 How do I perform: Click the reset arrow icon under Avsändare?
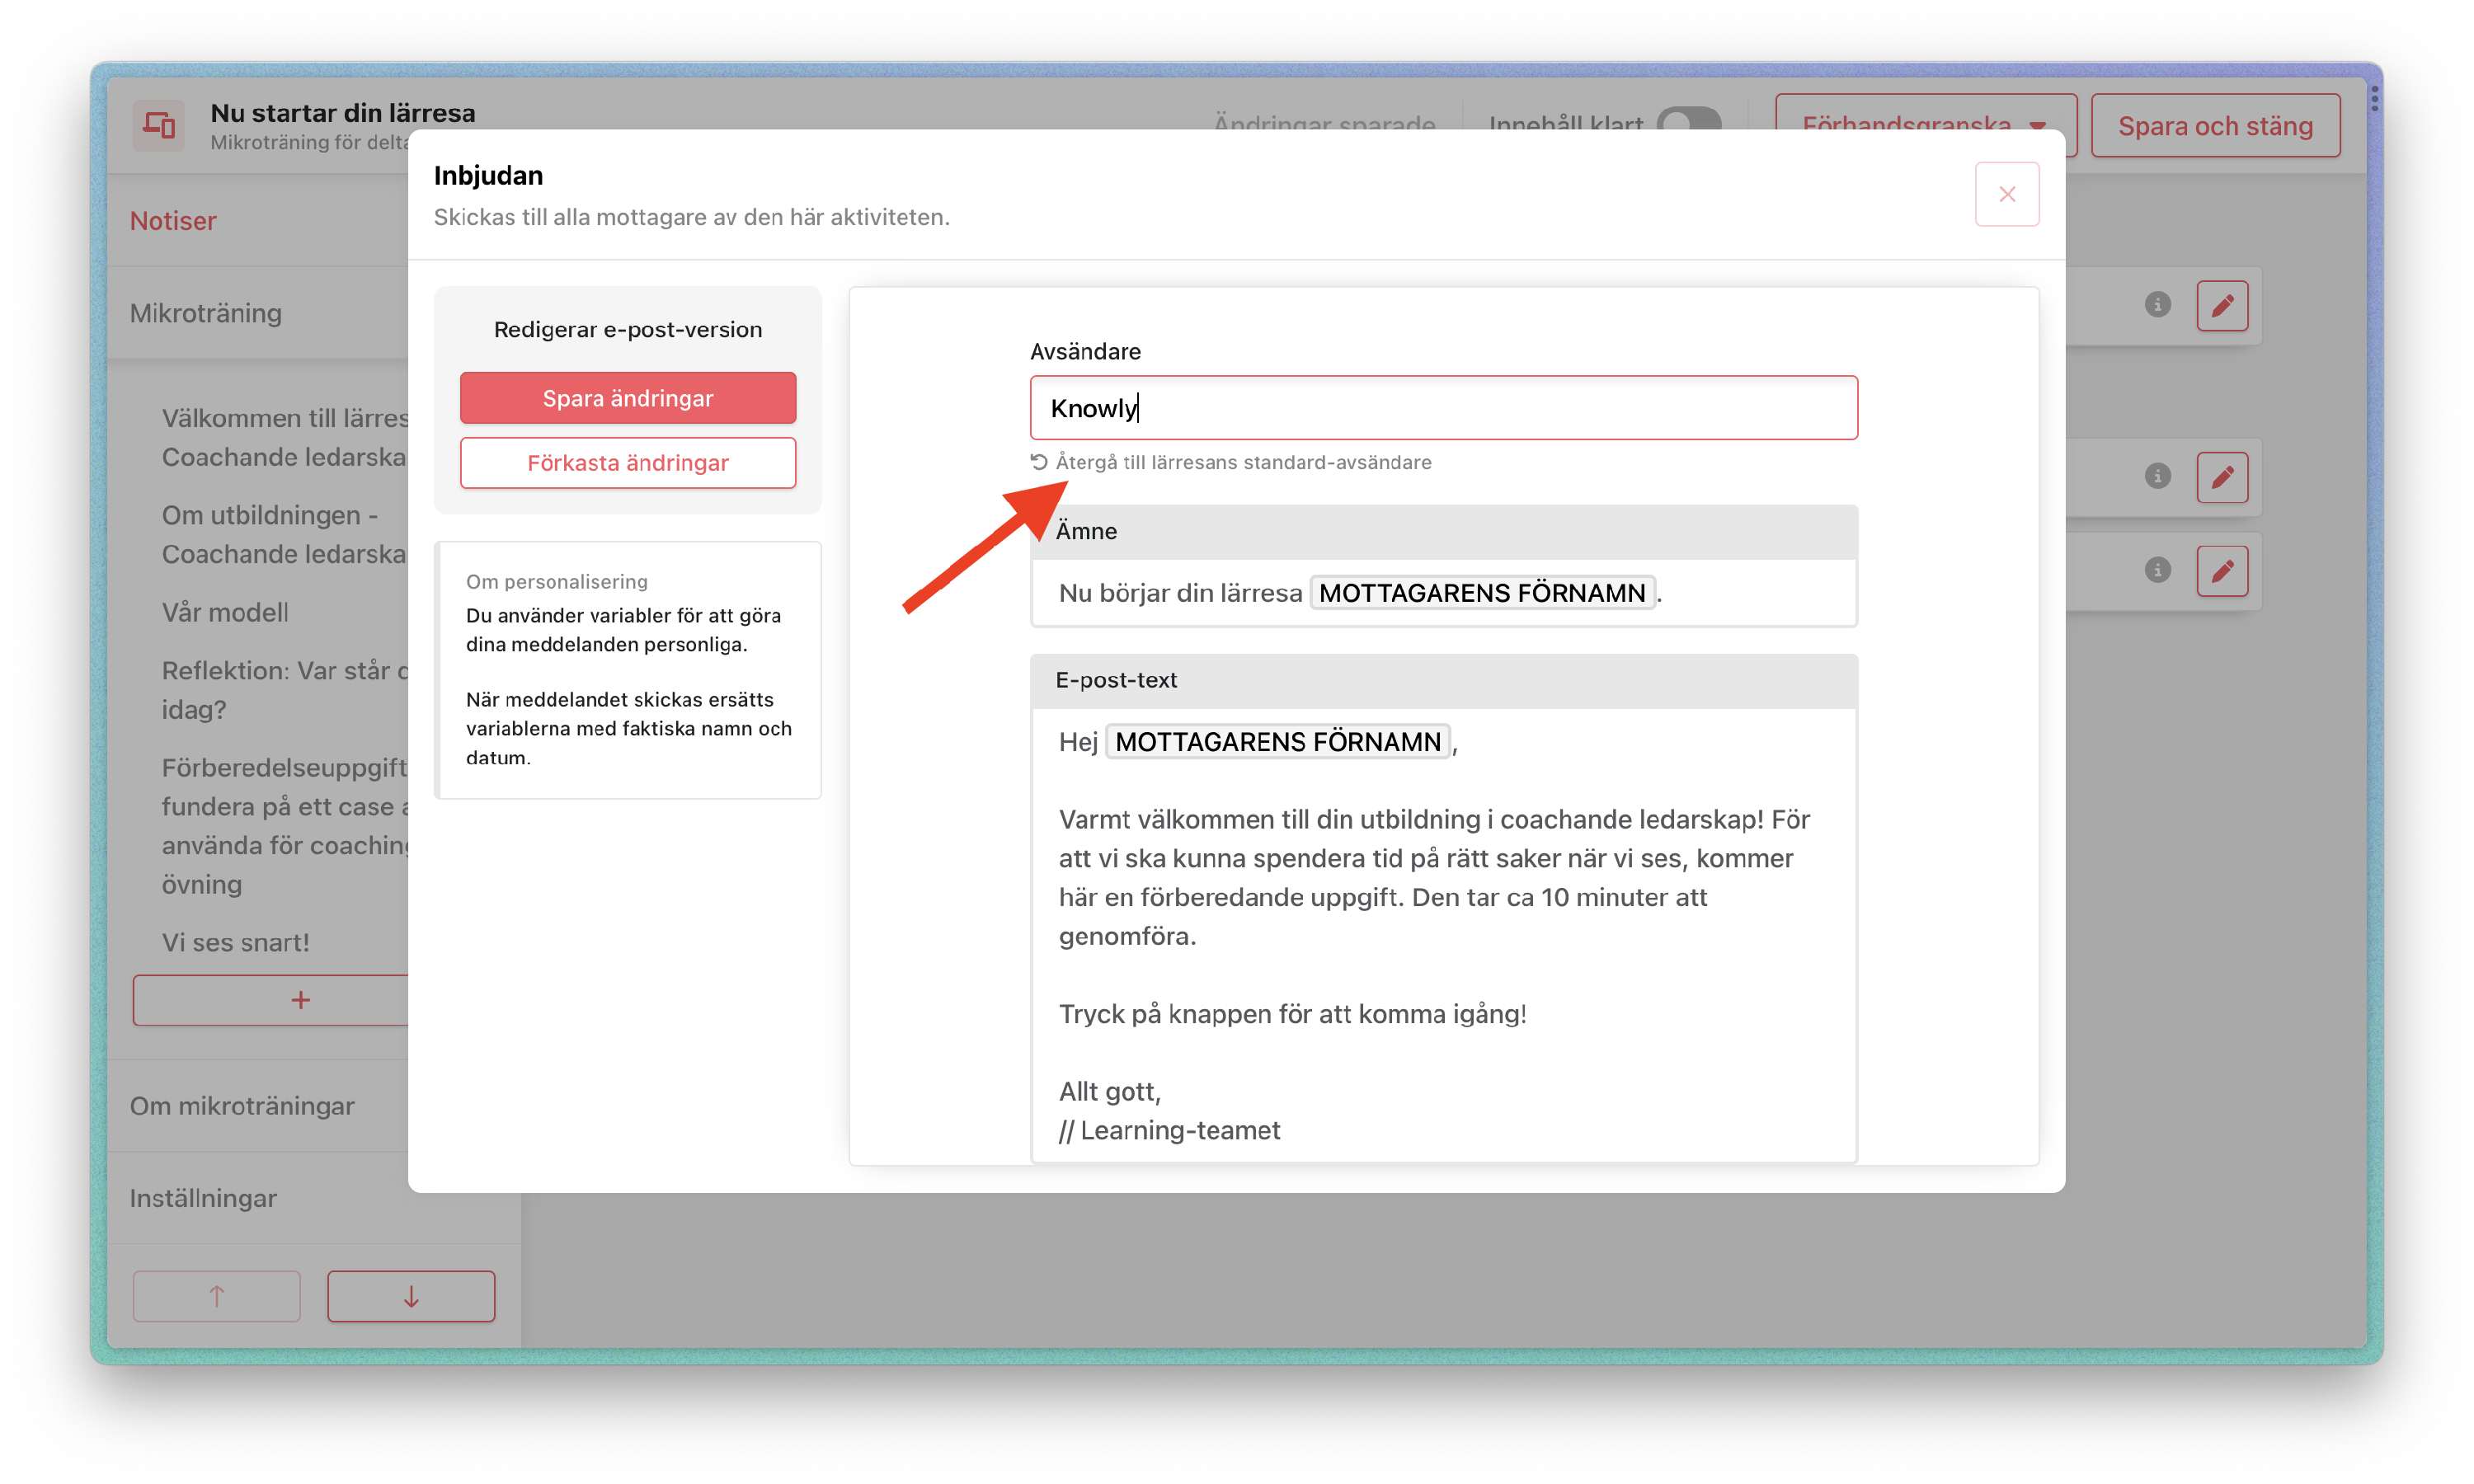(x=1039, y=462)
